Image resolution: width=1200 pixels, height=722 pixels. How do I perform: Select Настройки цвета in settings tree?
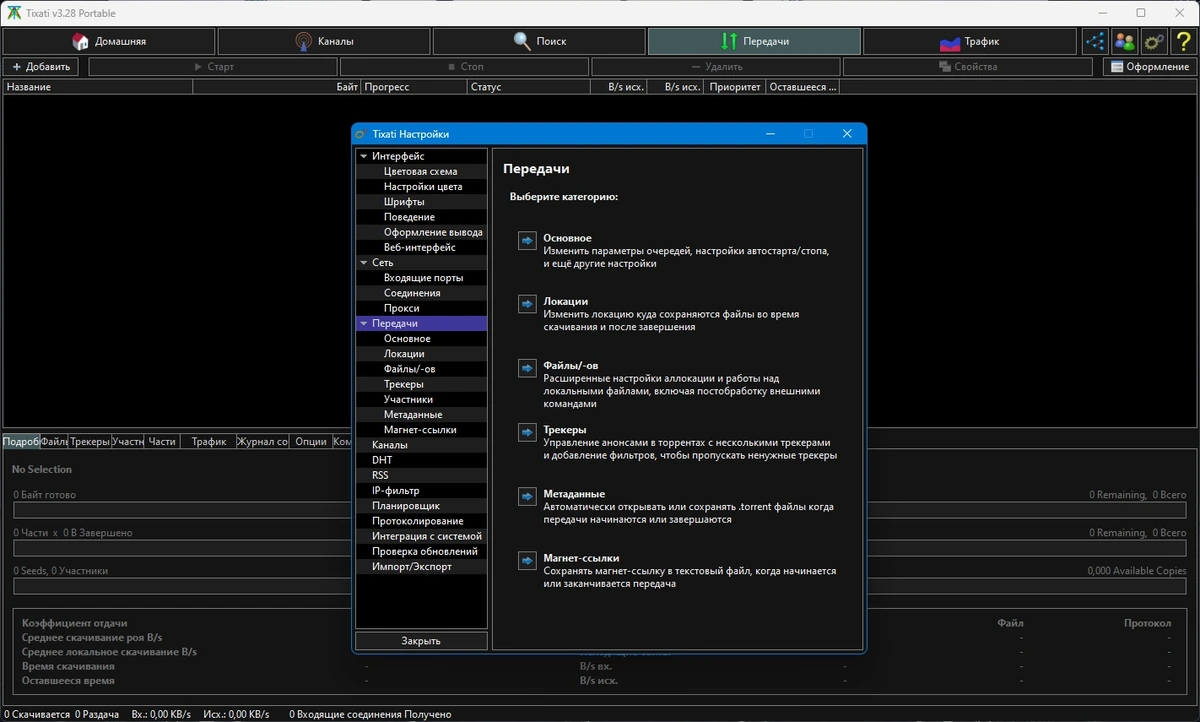tap(421, 187)
